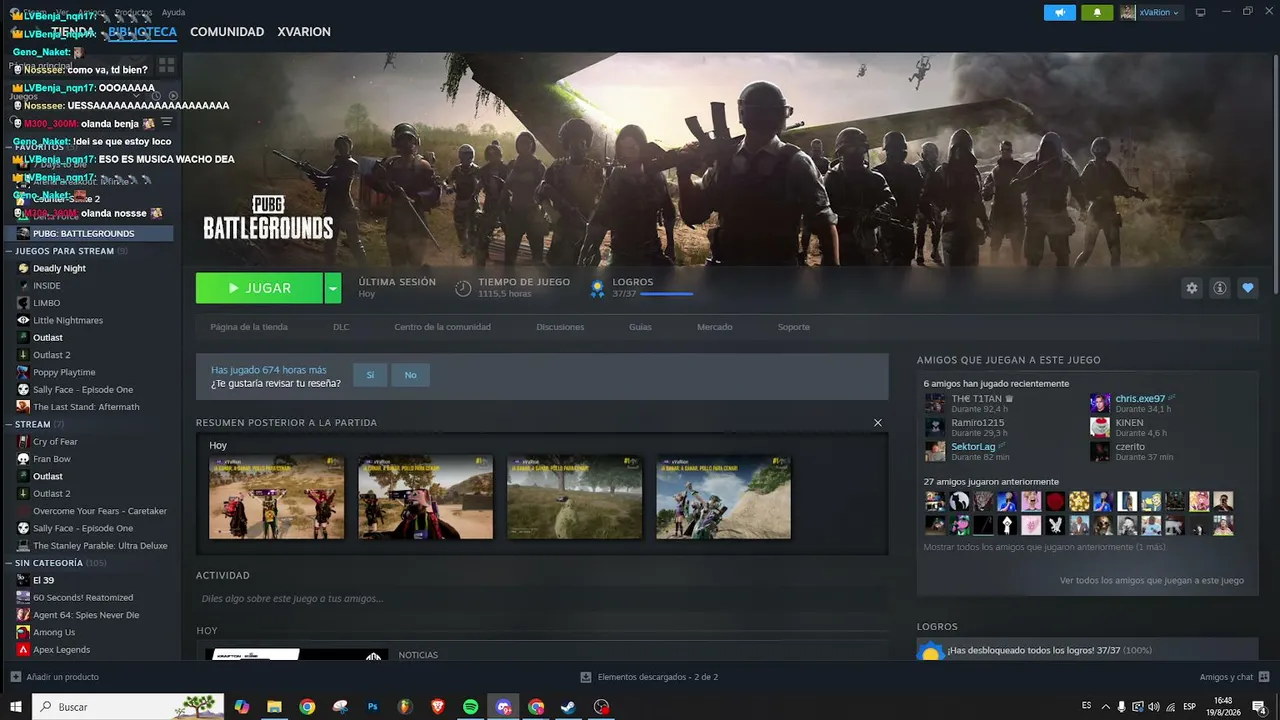Screen dimensions: 1280x720
Task: Open the third post-match grassy field screenshot
Action: 574,498
